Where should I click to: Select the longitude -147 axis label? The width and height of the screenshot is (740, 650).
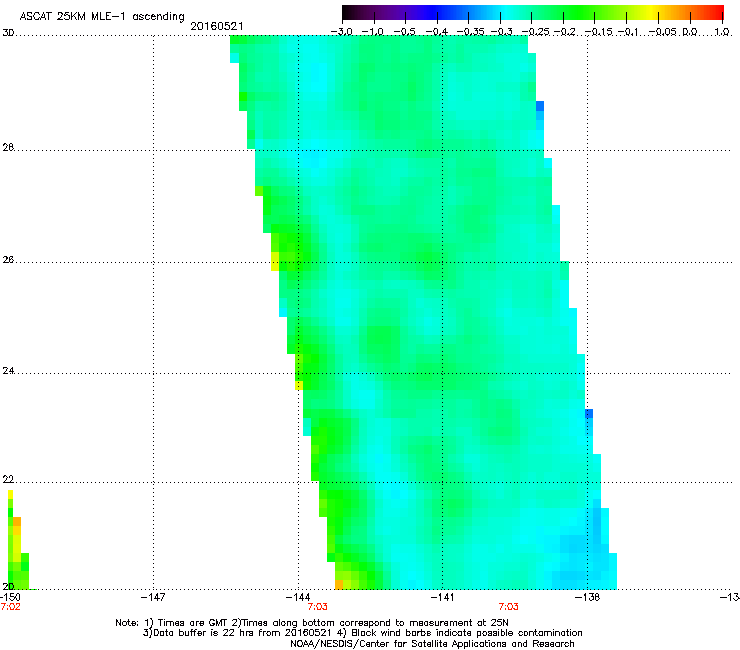pyautogui.click(x=153, y=597)
